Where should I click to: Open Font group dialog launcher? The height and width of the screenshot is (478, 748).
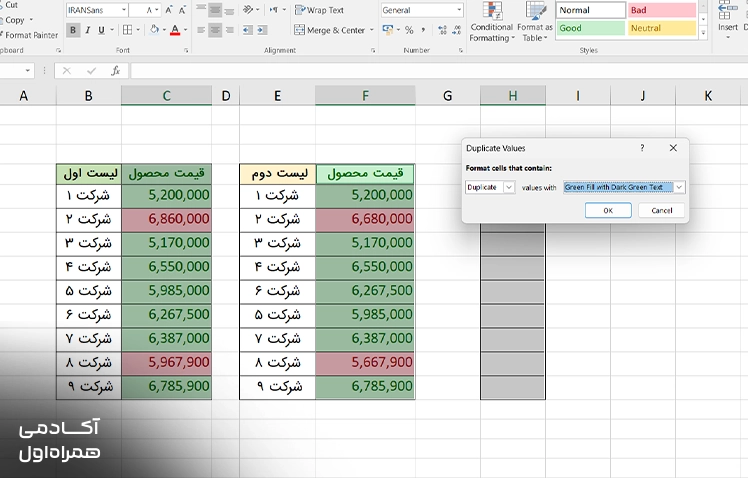pos(186,50)
